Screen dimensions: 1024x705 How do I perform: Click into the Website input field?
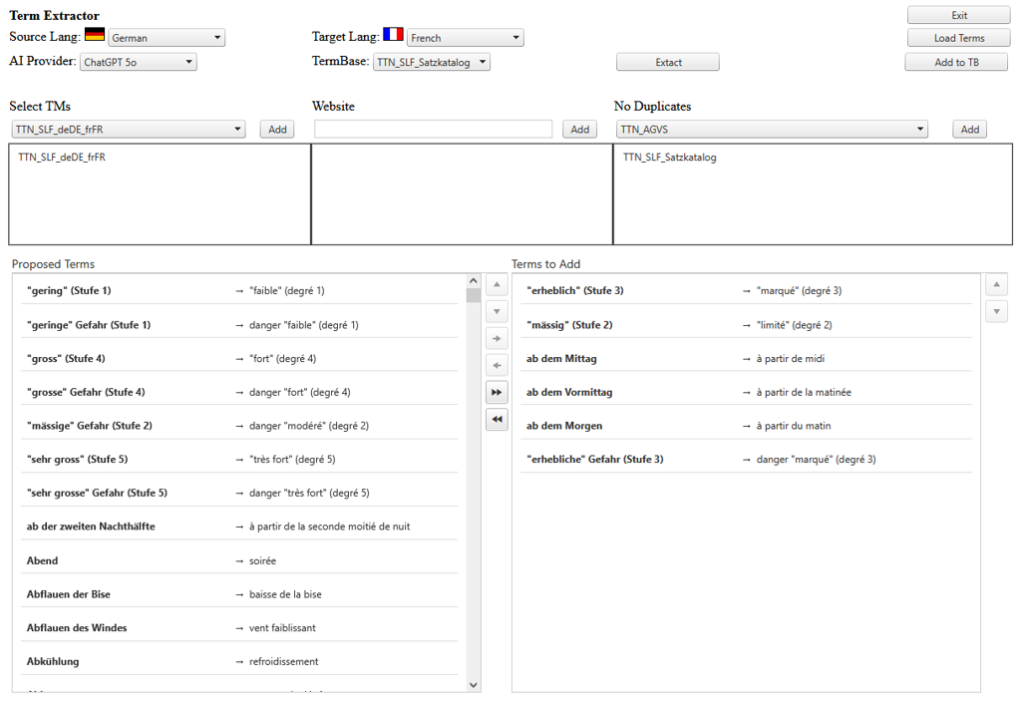click(433, 129)
